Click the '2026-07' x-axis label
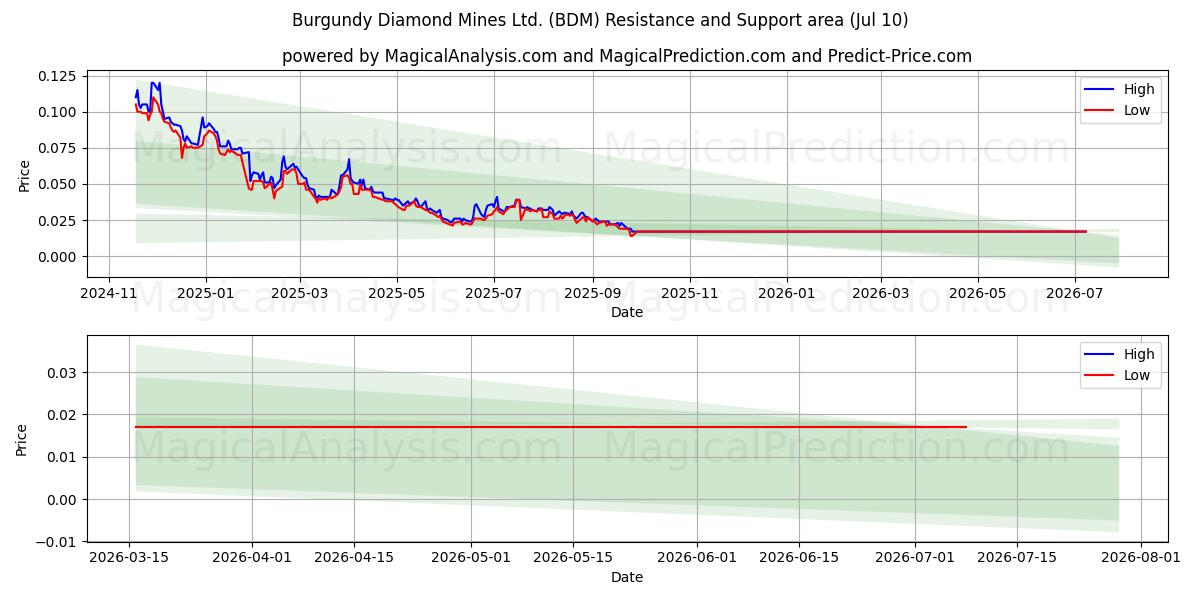Image resolution: width=1200 pixels, height=600 pixels. 1074,295
